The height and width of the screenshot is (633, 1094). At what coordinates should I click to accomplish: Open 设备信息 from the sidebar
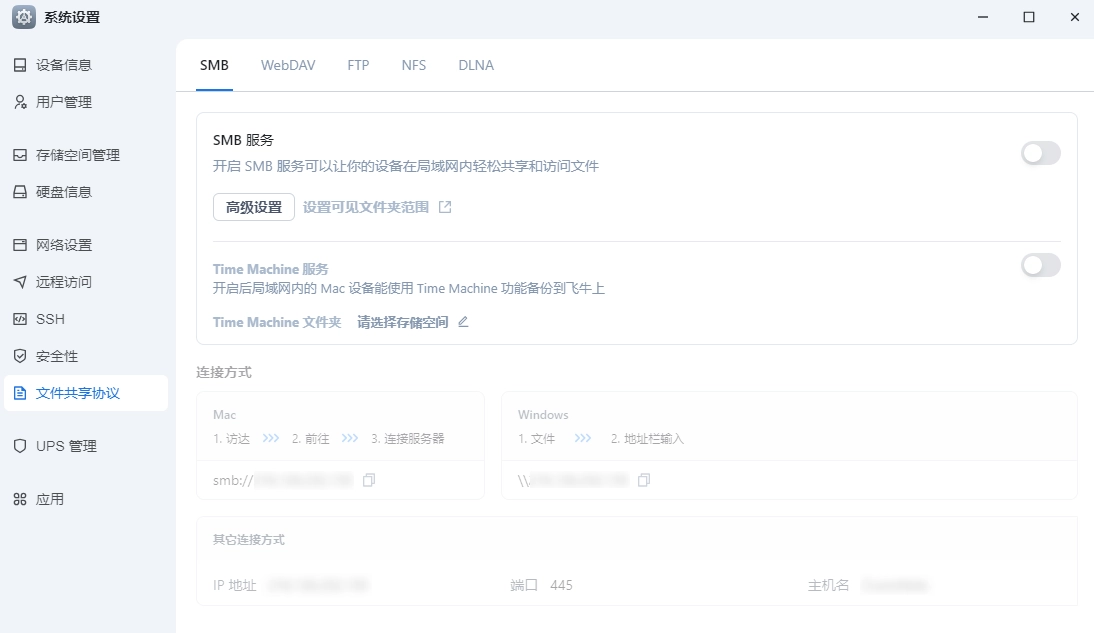[65, 64]
